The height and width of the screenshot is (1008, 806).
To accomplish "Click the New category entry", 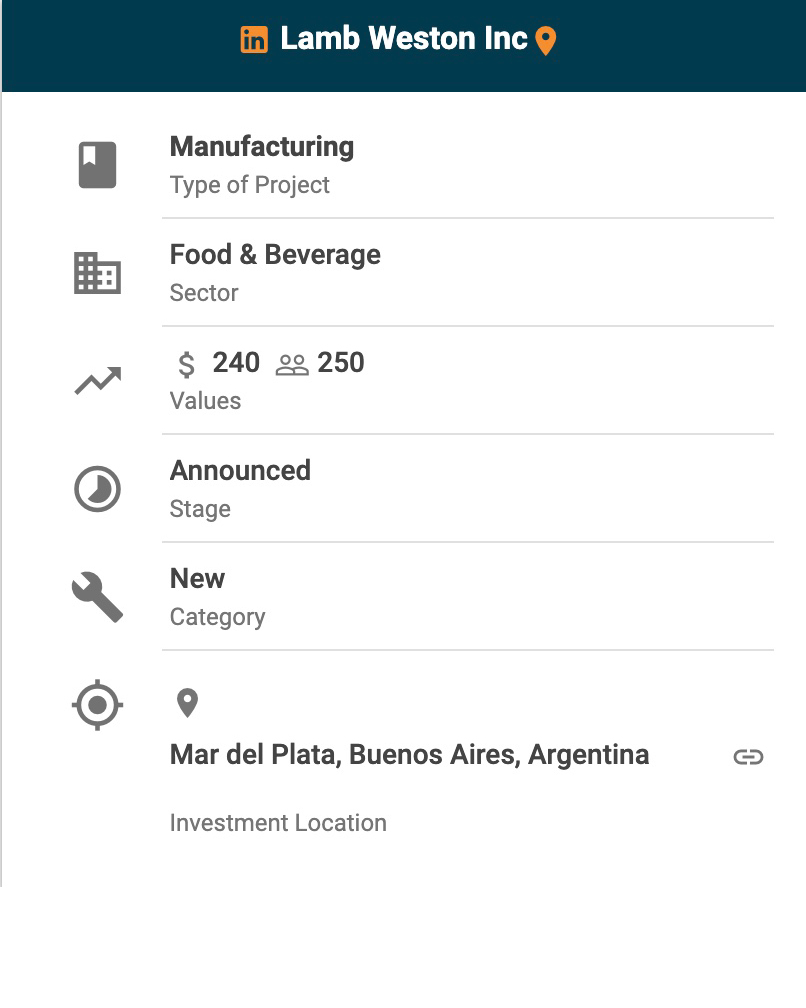I will (198, 579).
